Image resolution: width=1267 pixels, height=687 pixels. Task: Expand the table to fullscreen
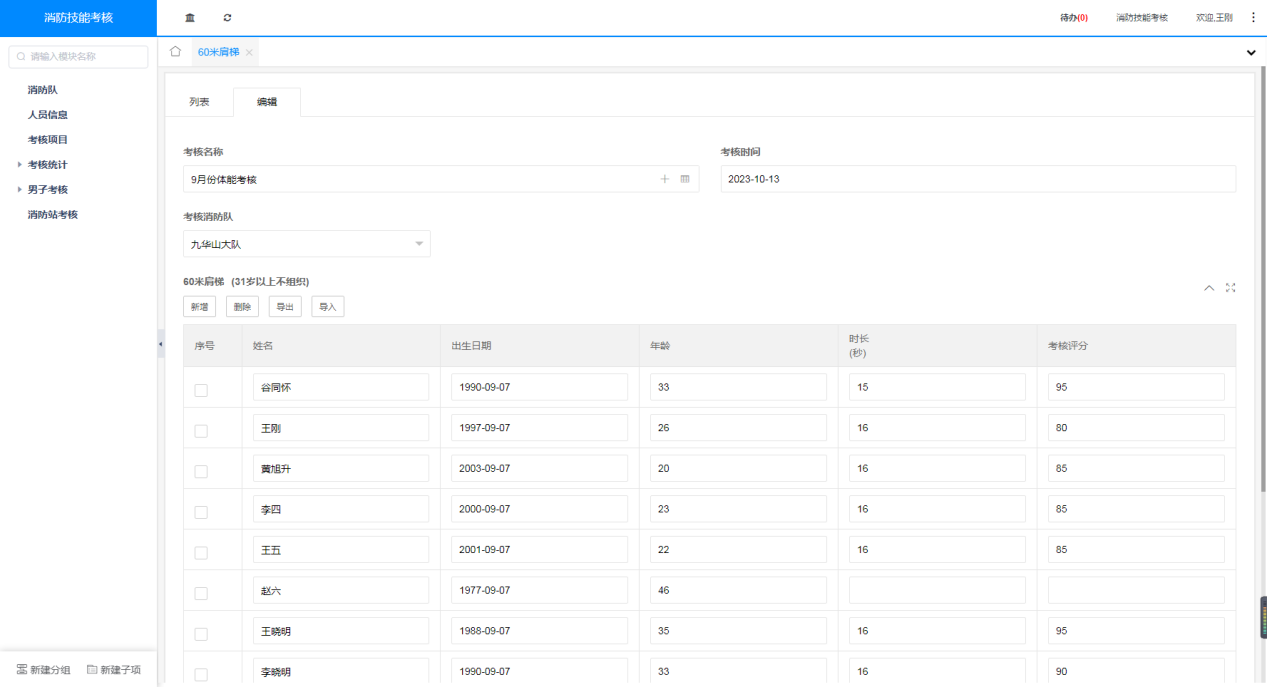[x=1230, y=288]
